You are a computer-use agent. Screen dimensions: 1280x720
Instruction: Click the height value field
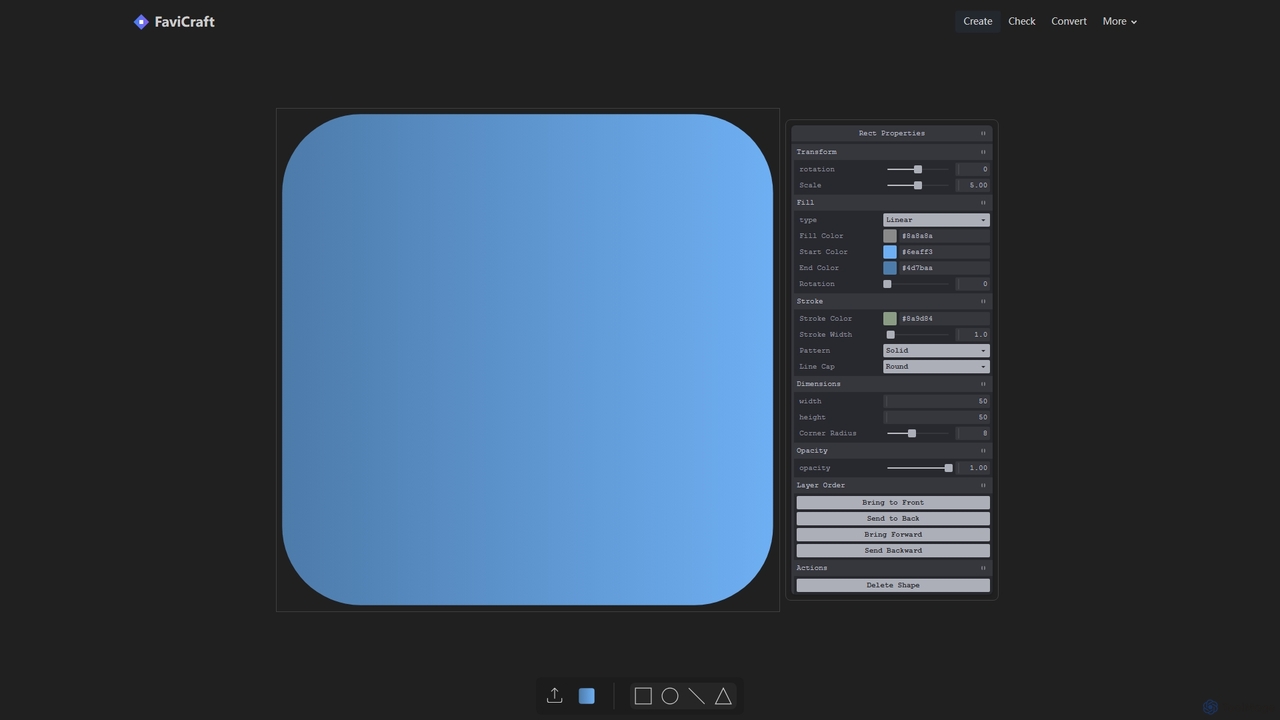[937, 418]
